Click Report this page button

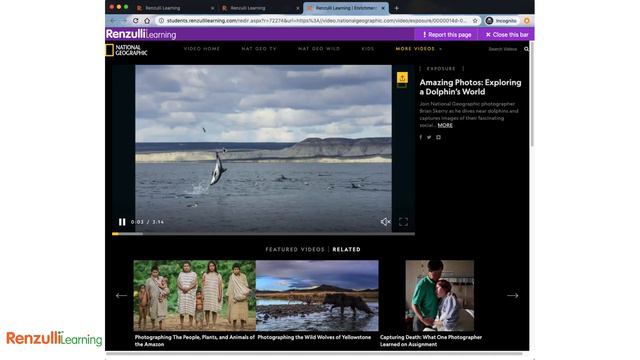click(447, 35)
